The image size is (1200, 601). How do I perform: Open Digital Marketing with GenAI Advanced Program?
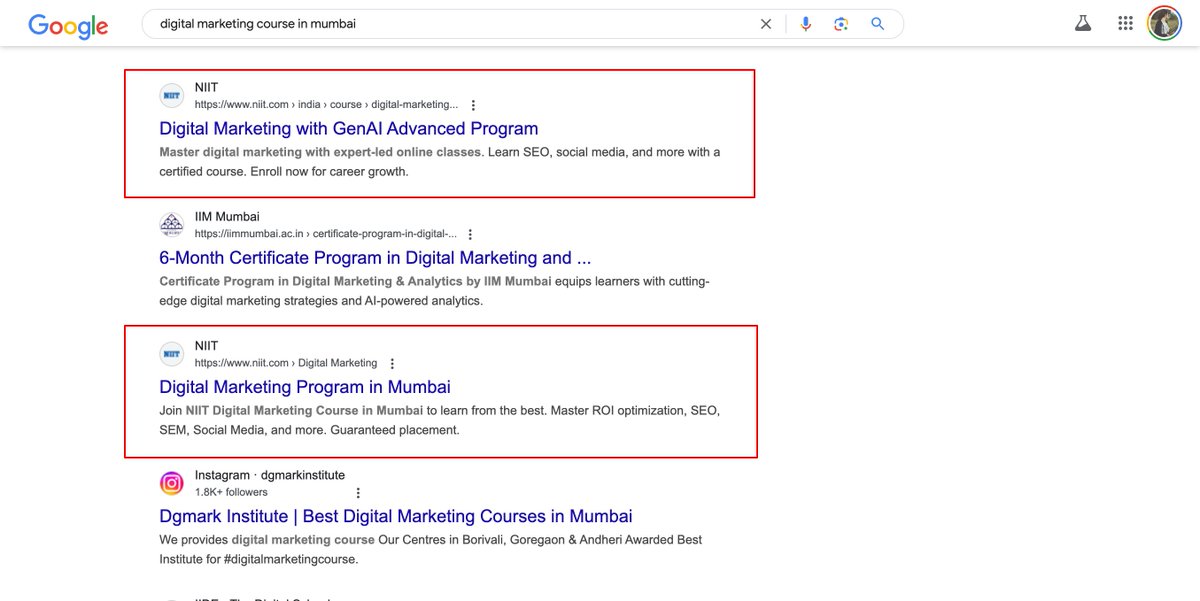coord(349,128)
